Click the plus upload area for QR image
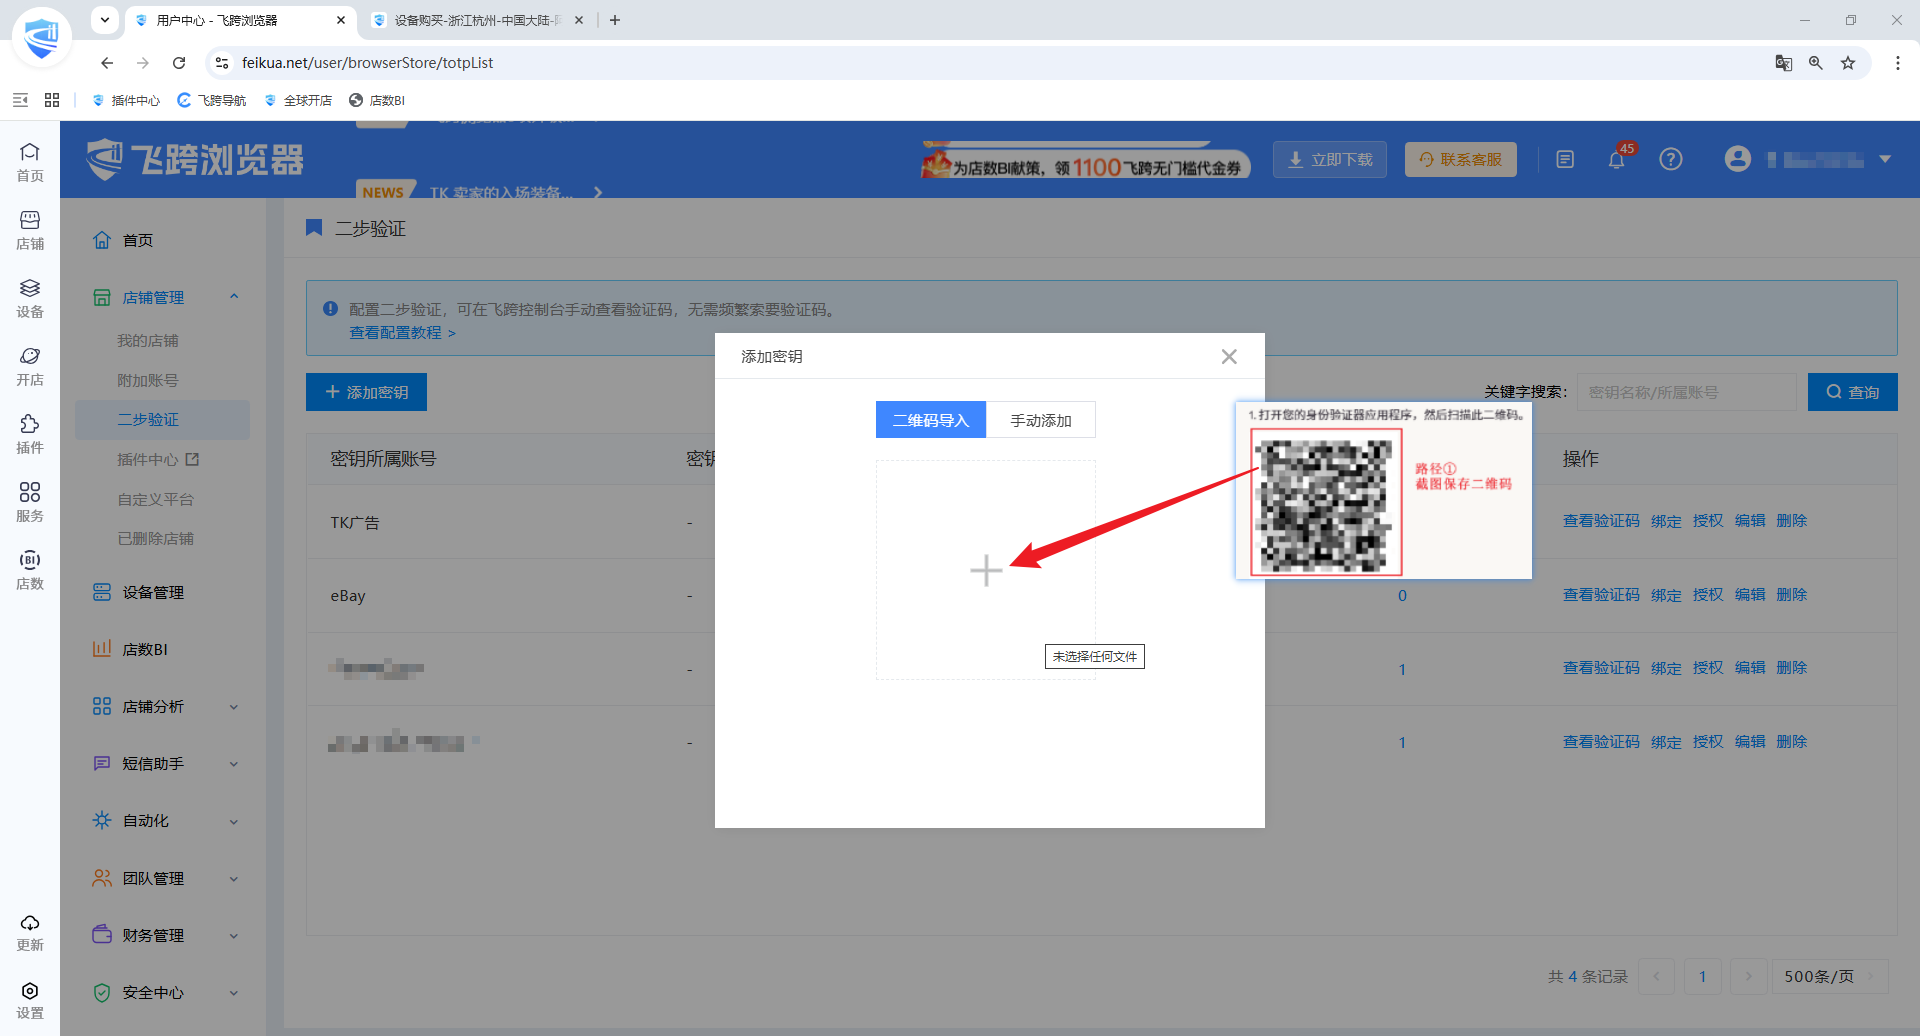This screenshot has width=1920, height=1036. 986,570
